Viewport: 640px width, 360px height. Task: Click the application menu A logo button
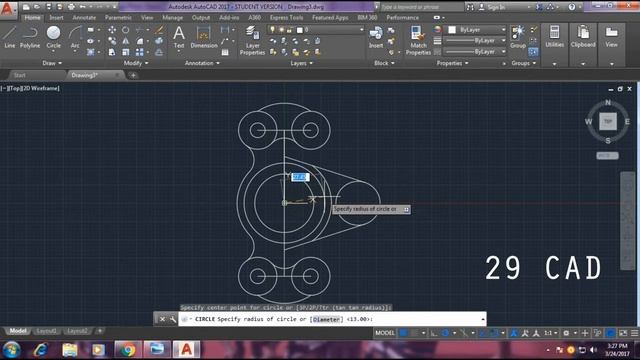(x=7, y=9)
